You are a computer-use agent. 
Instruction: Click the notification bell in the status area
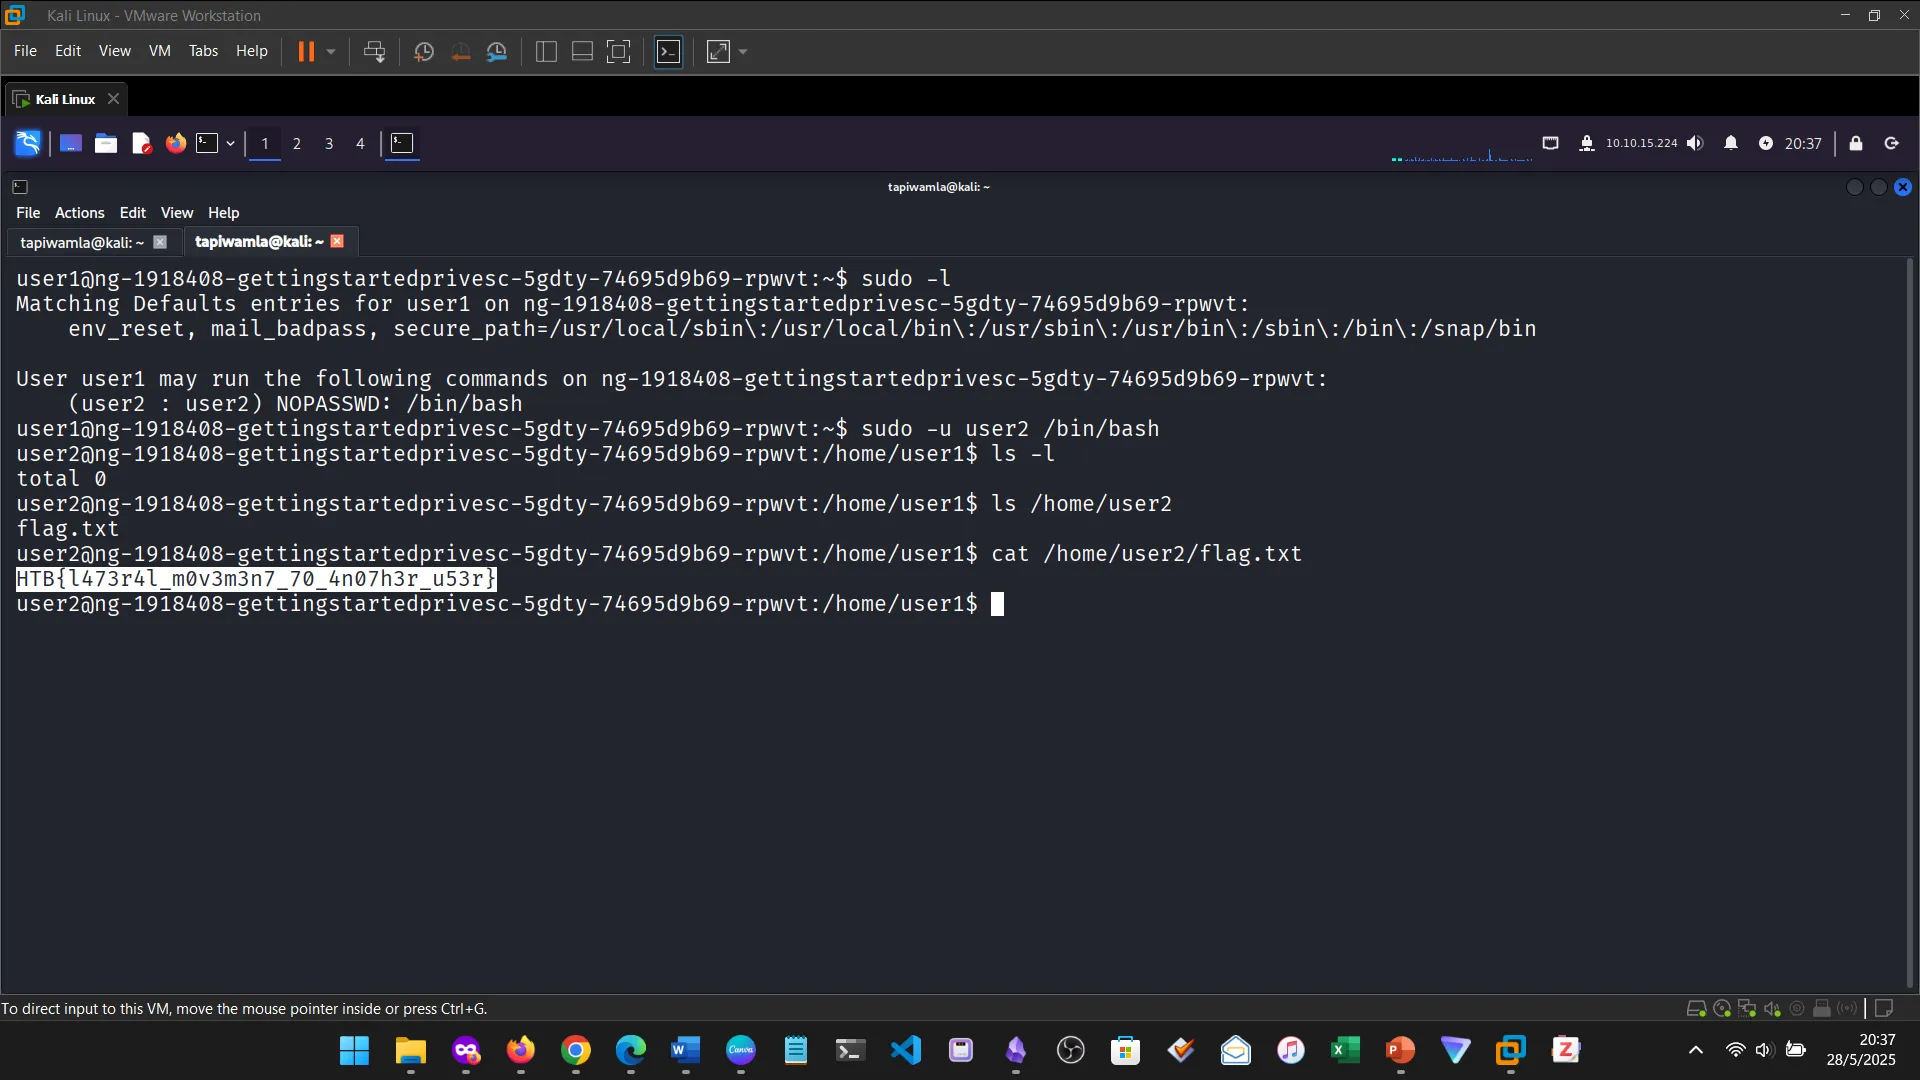[1731, 143]
